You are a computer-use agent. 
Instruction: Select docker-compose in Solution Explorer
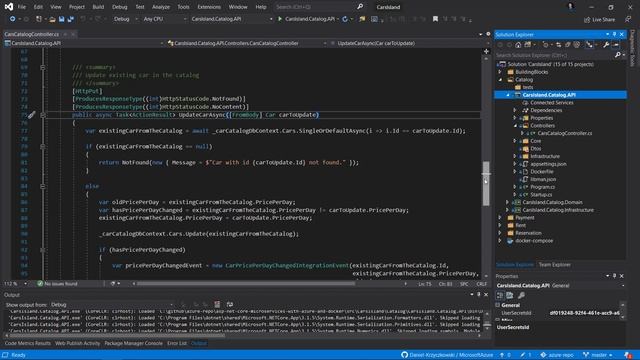[534, 241]
